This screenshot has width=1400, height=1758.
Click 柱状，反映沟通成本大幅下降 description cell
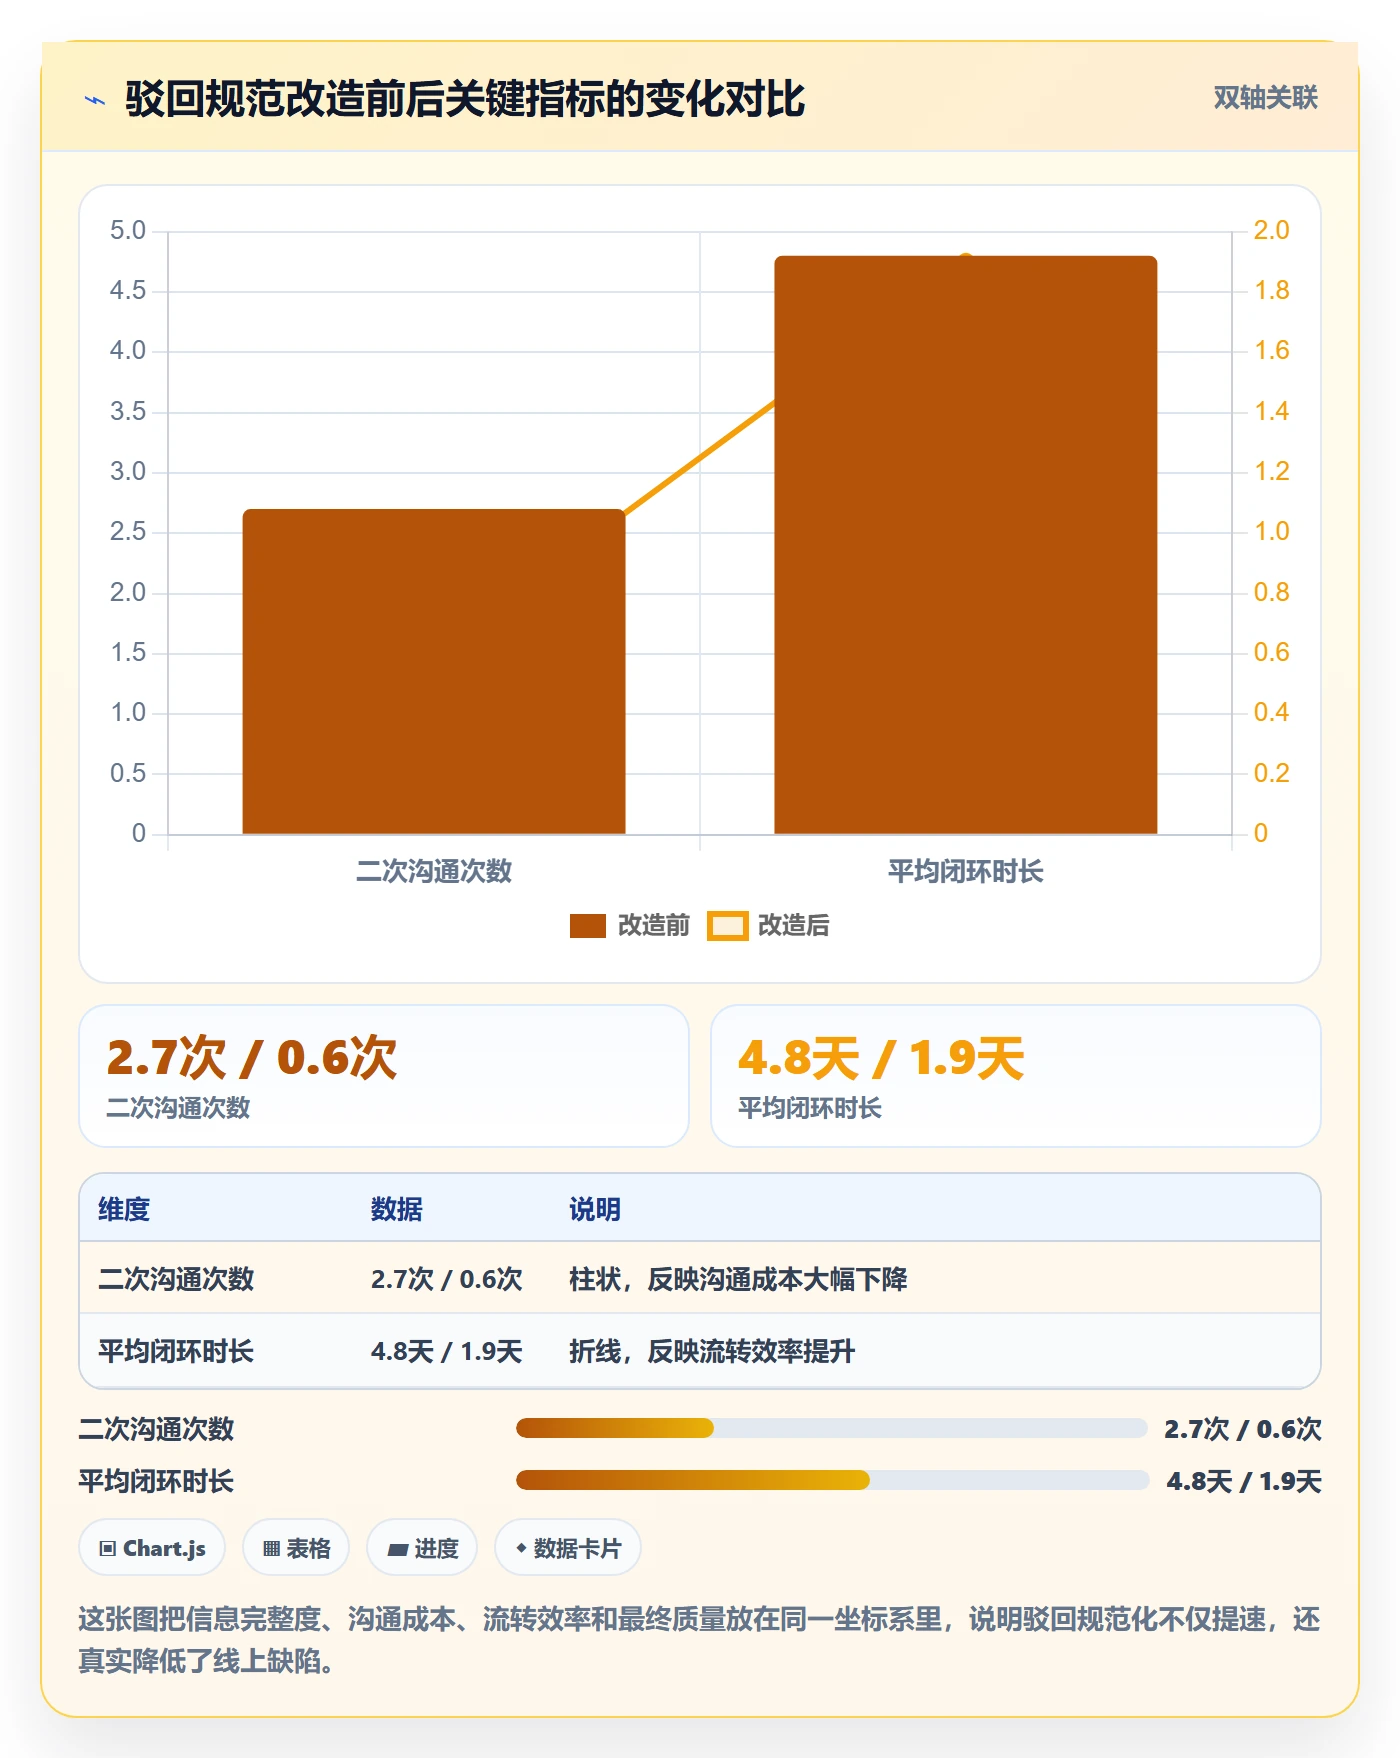(x=738, y=1279)
